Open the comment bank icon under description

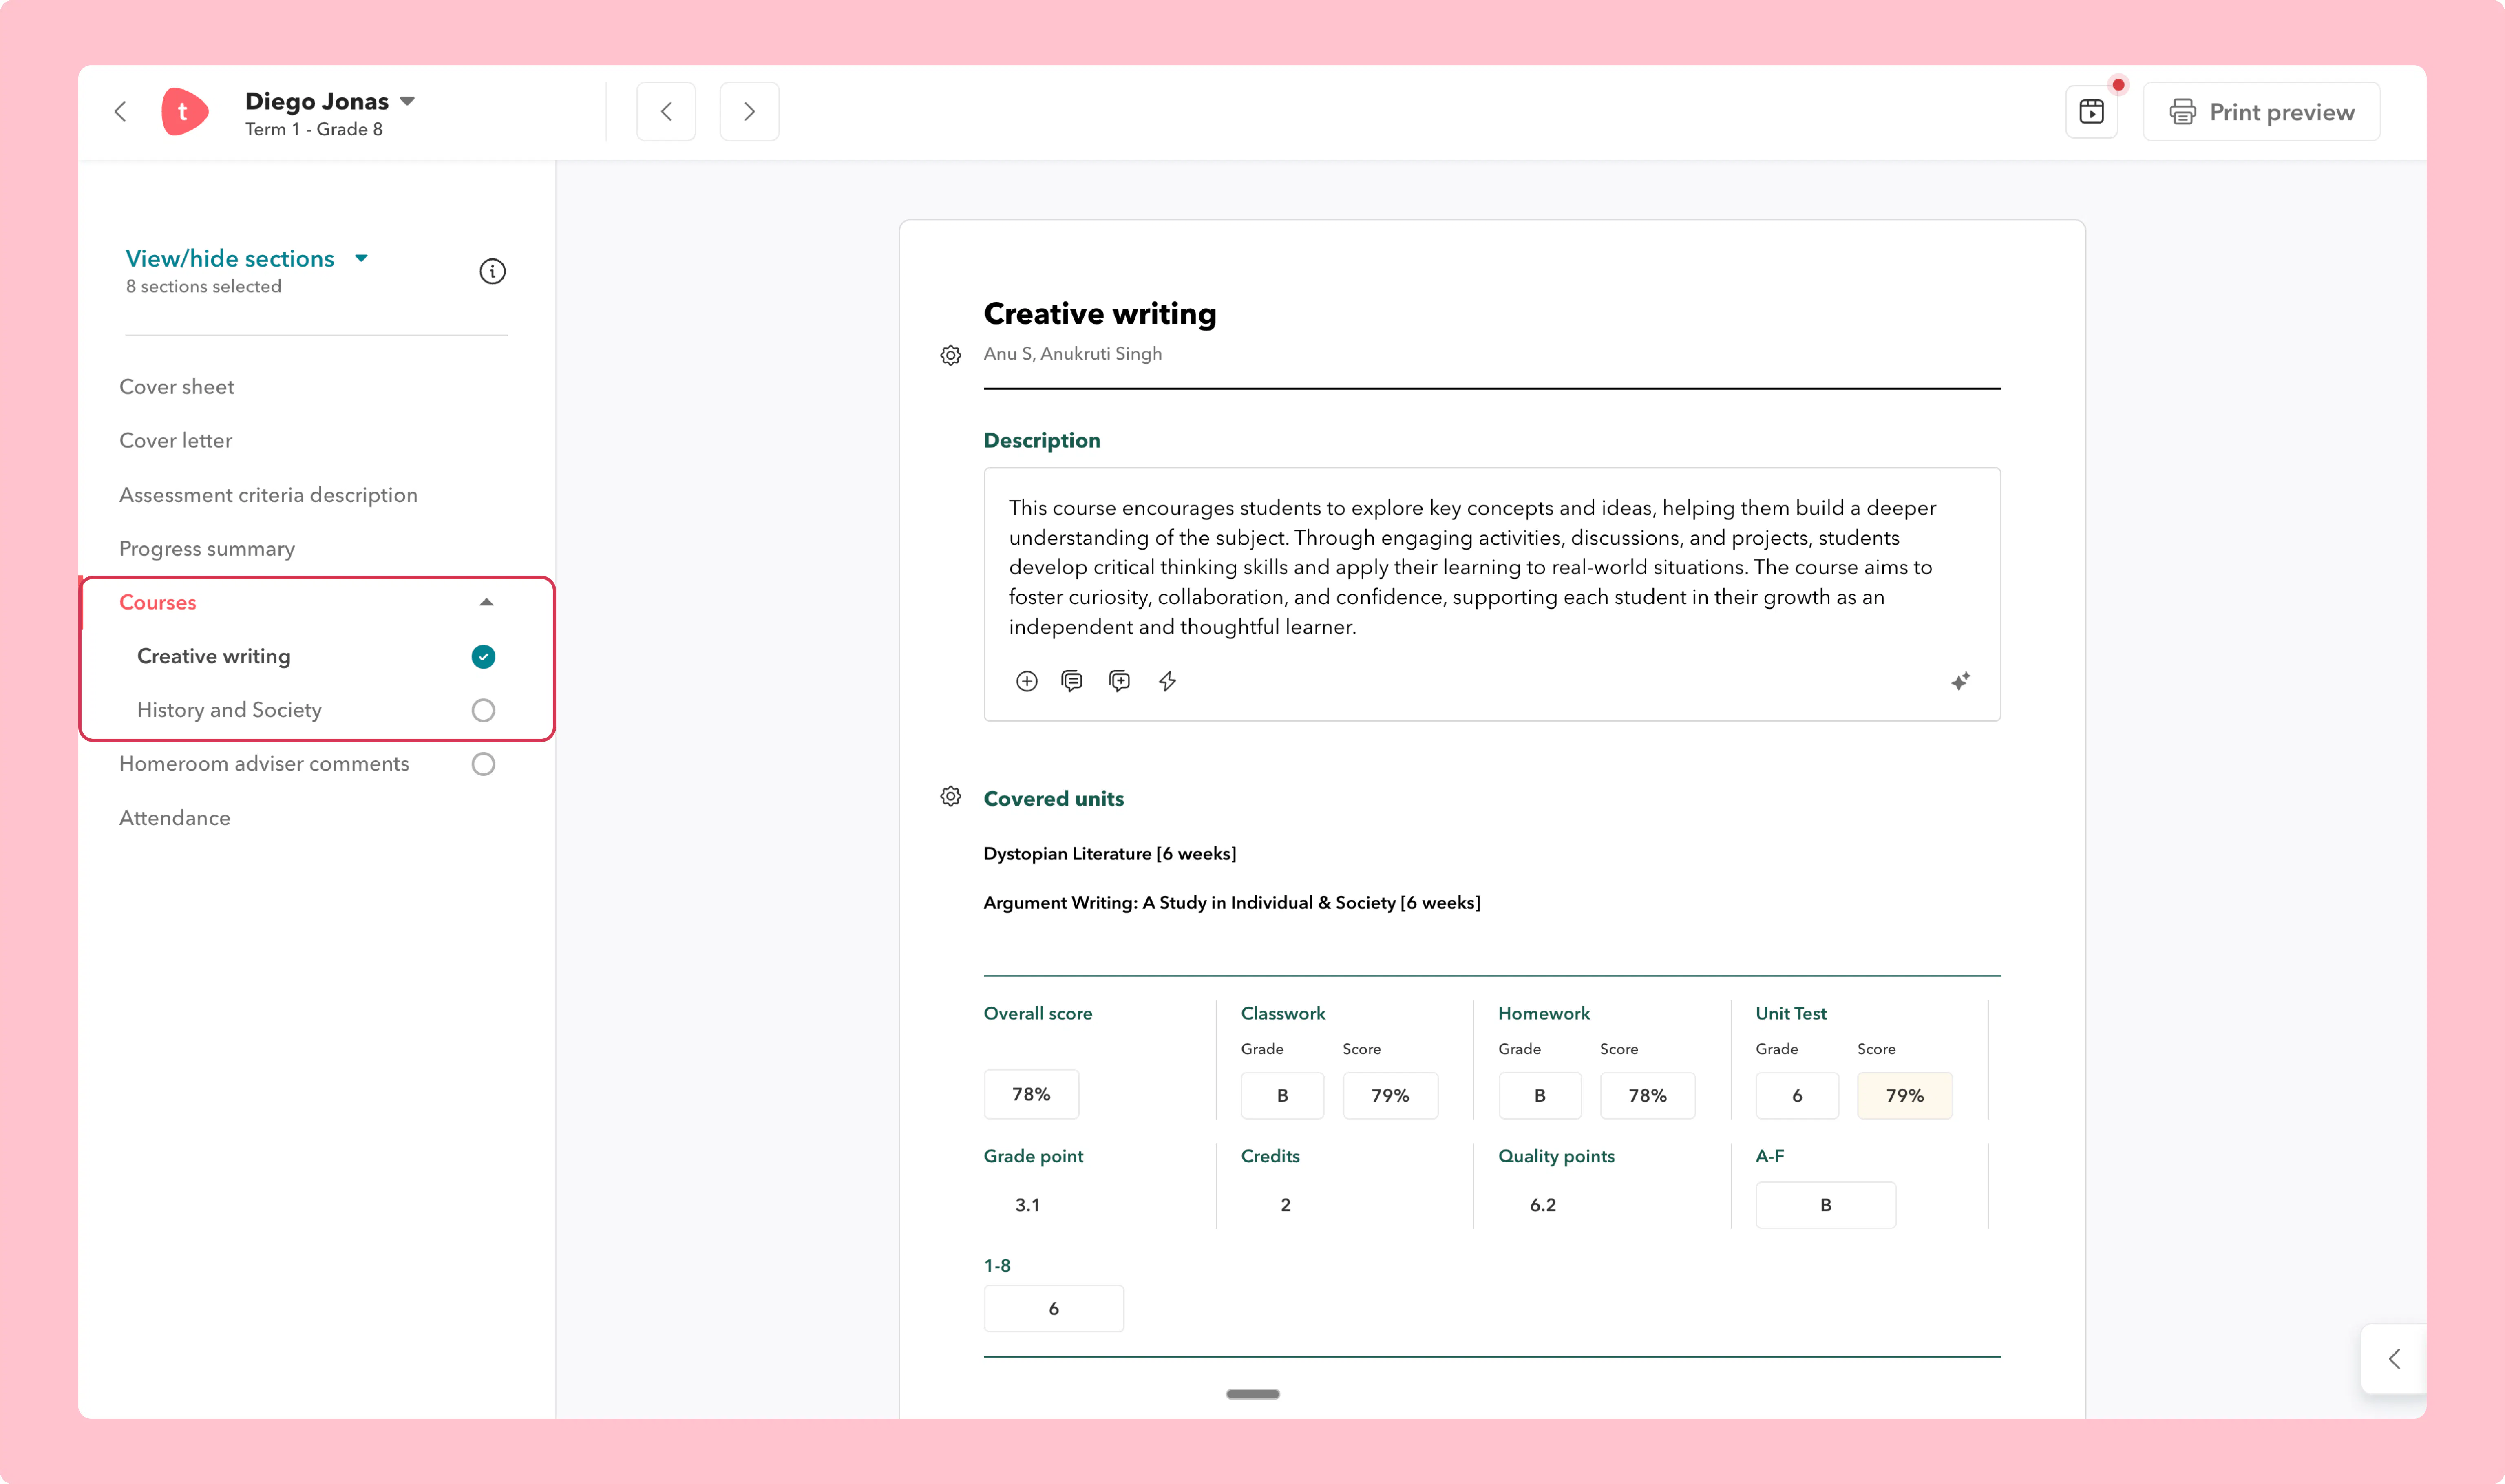(1072, 681)
